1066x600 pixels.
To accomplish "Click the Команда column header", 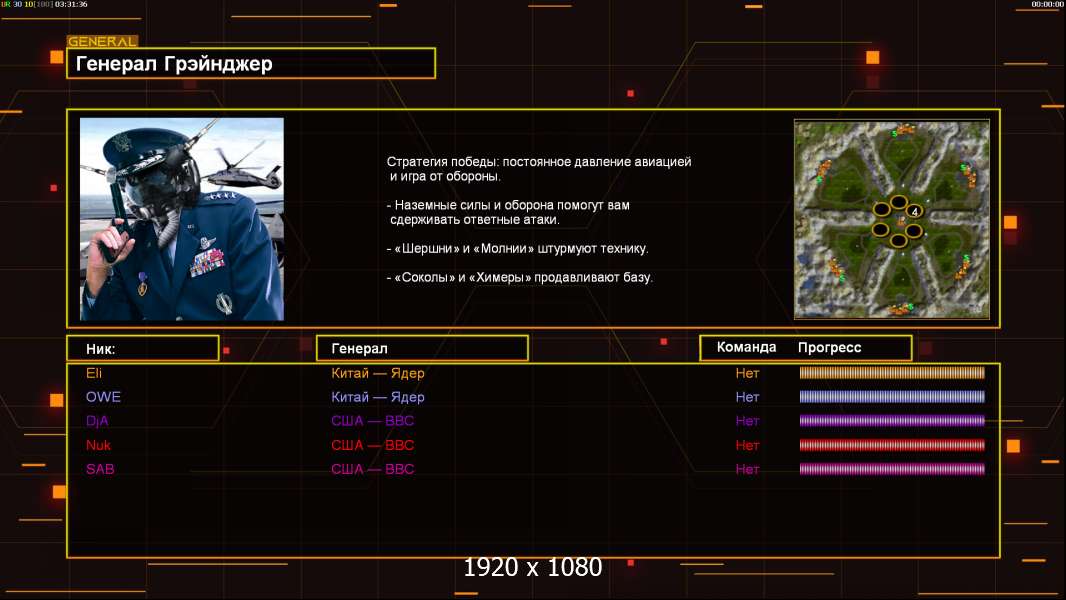I will pyautogui.click(x=746, y=347).
